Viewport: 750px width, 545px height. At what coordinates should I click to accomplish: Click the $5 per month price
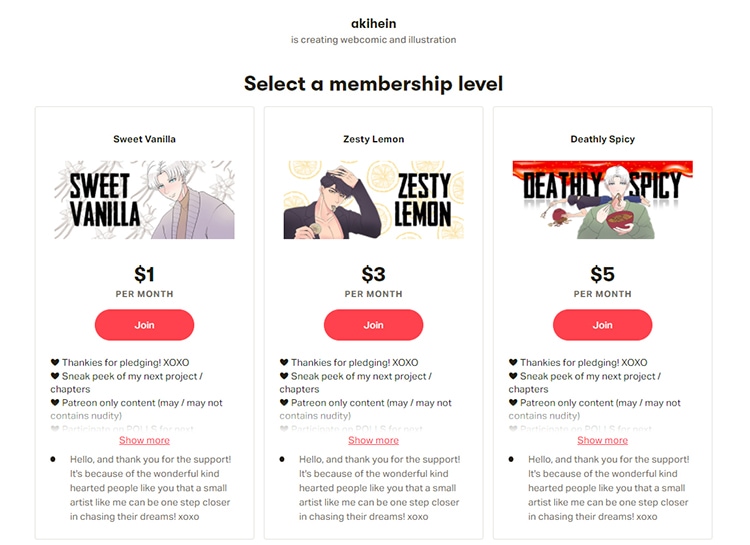(x=602, y=274)
